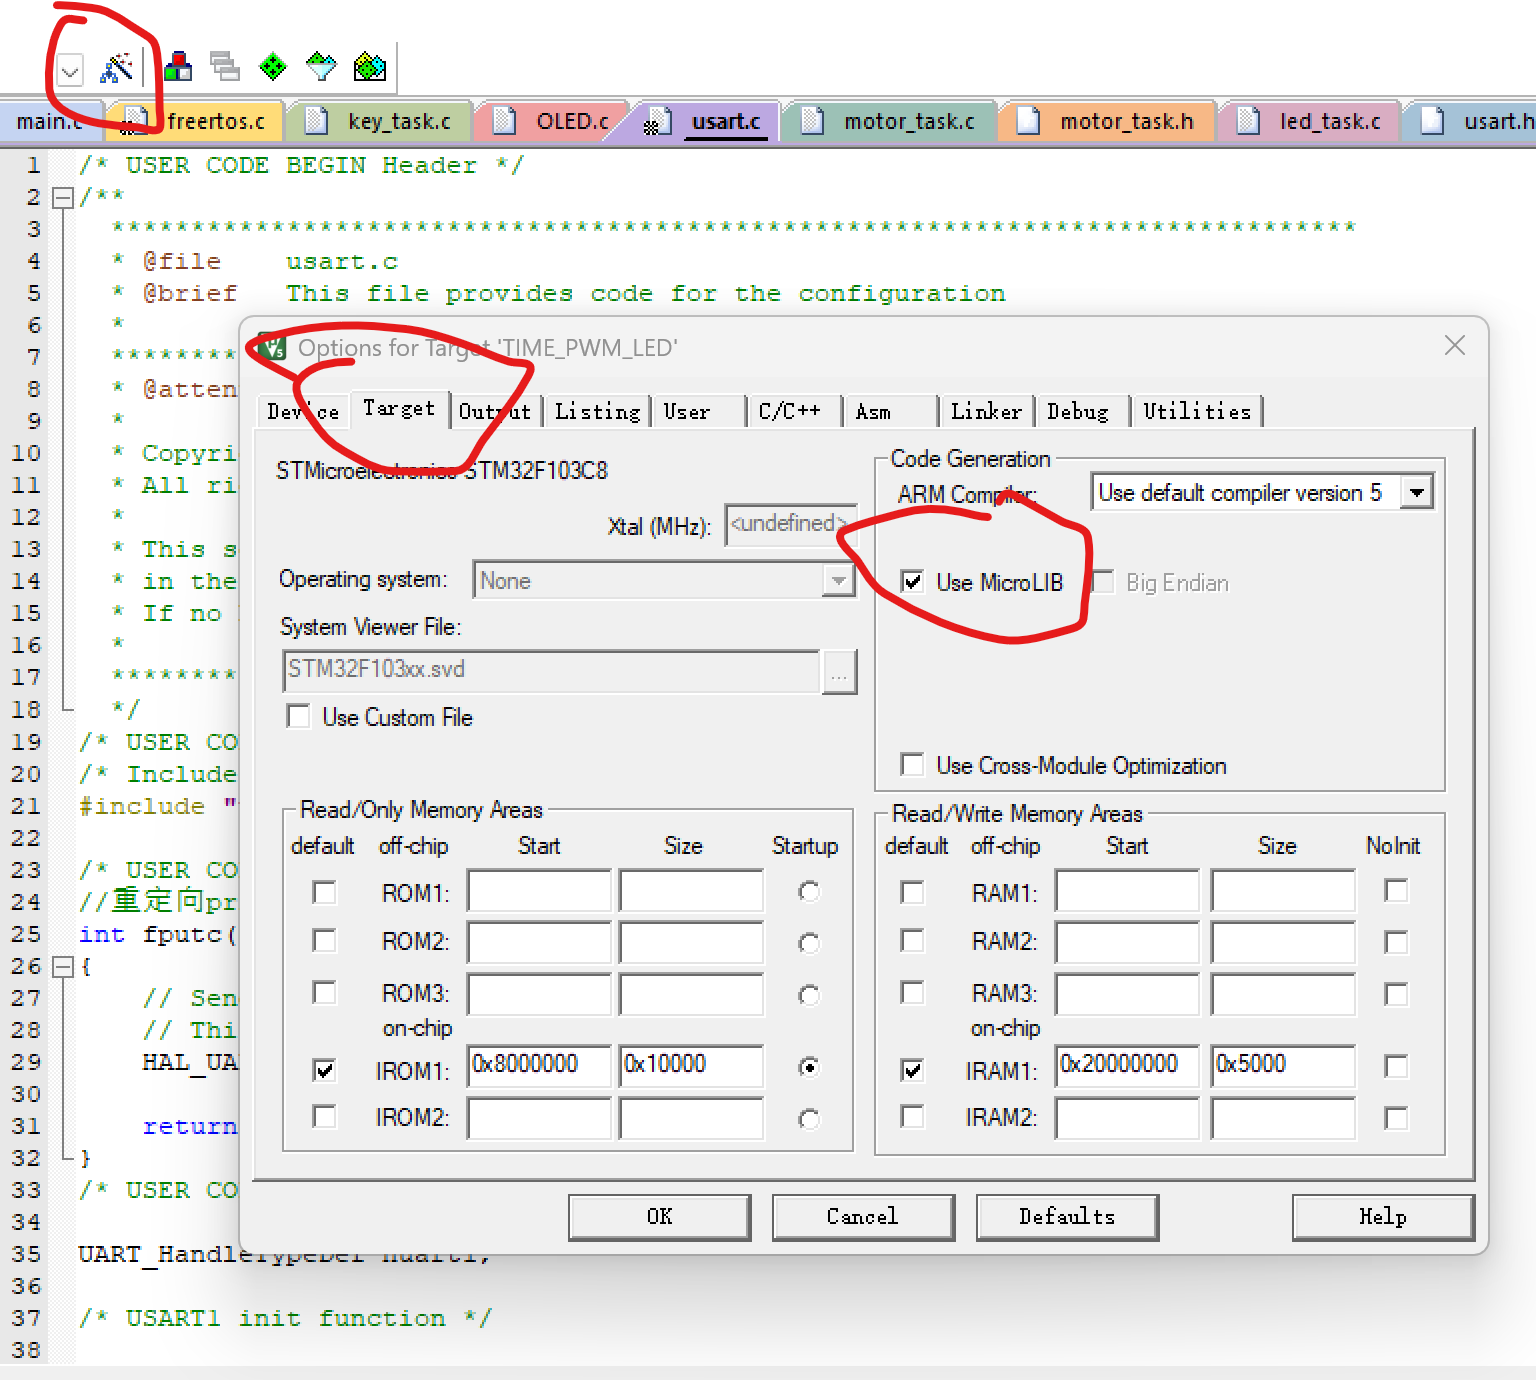Open the User tab in options dialog
Screen dimensions: 1536x1380
click(701, 411)
